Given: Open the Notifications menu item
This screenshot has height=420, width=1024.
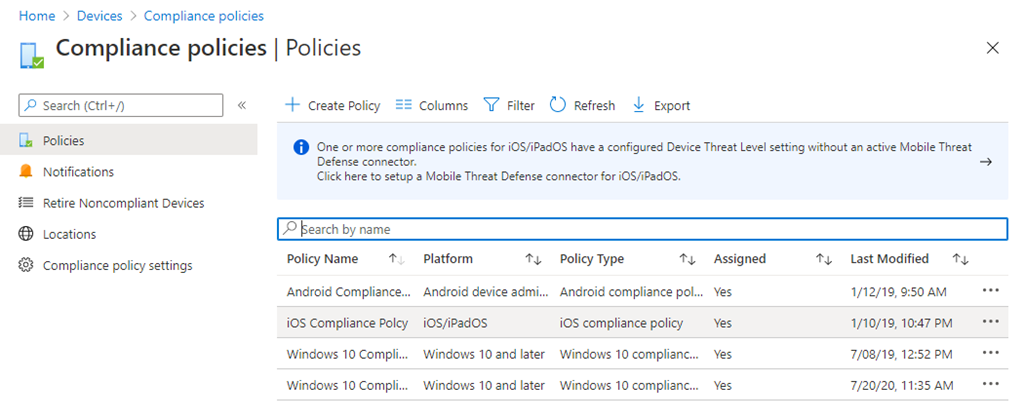Looking at the screenshot, I should pos(78,172).
